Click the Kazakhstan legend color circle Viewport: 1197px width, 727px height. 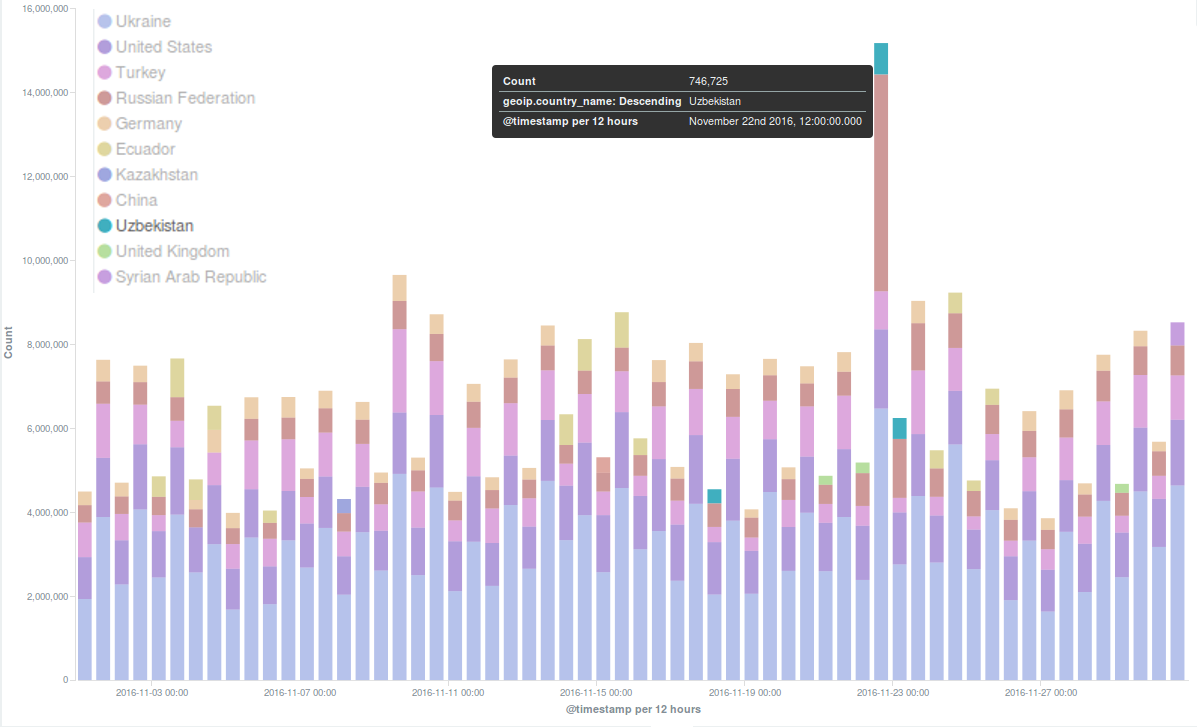(x=104, y=175)
